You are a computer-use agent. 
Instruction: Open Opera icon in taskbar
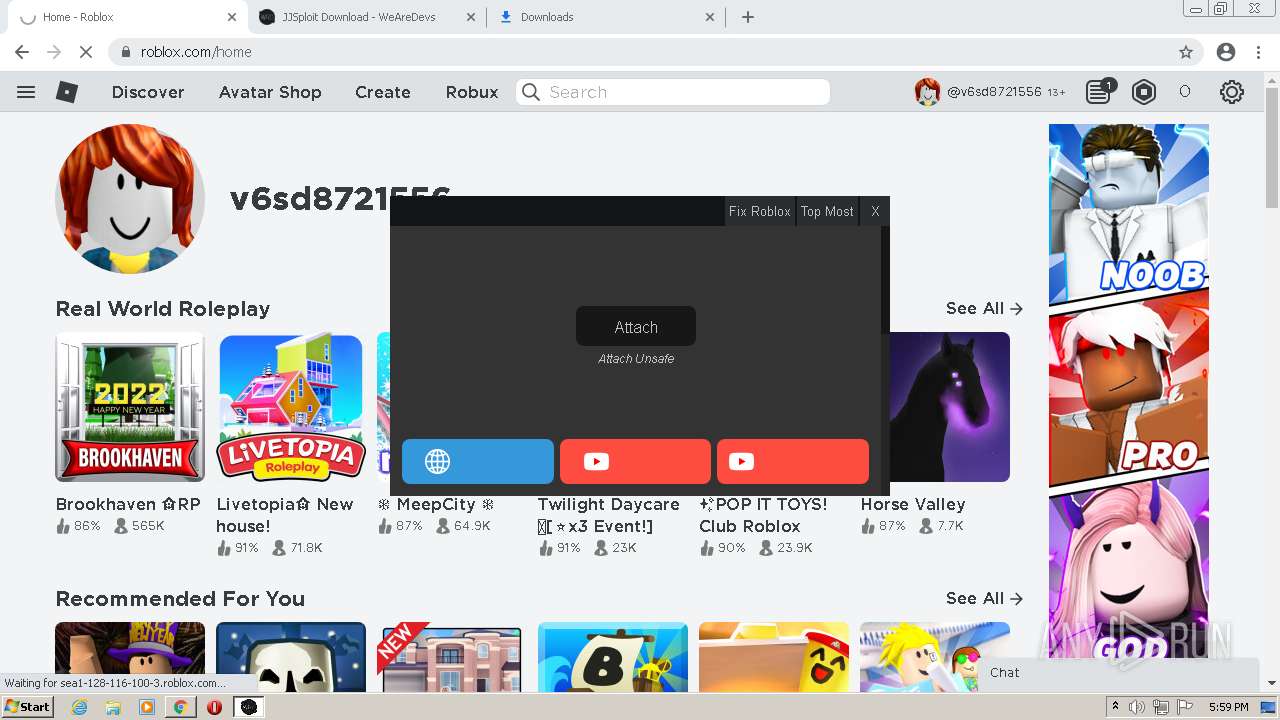(214, 707)
